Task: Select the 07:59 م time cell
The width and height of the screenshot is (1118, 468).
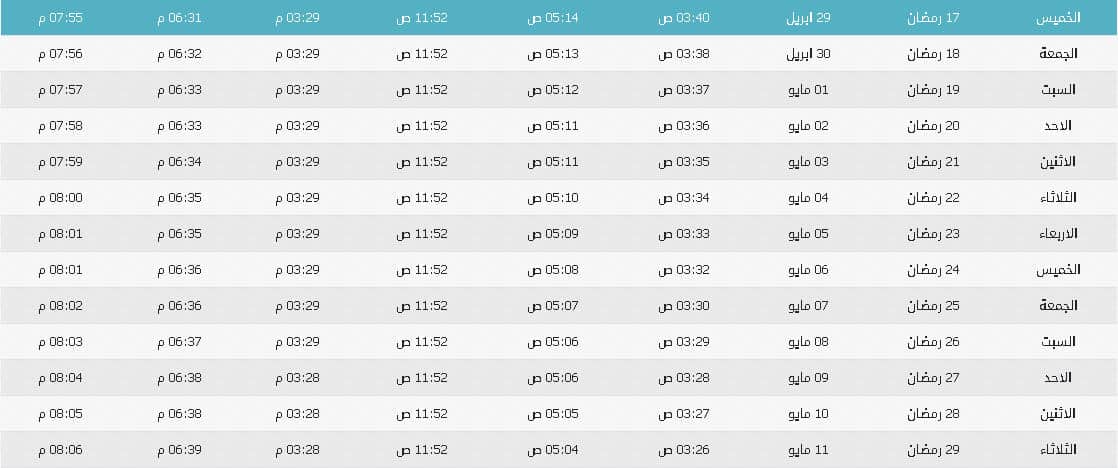Action: click(60, 162)
